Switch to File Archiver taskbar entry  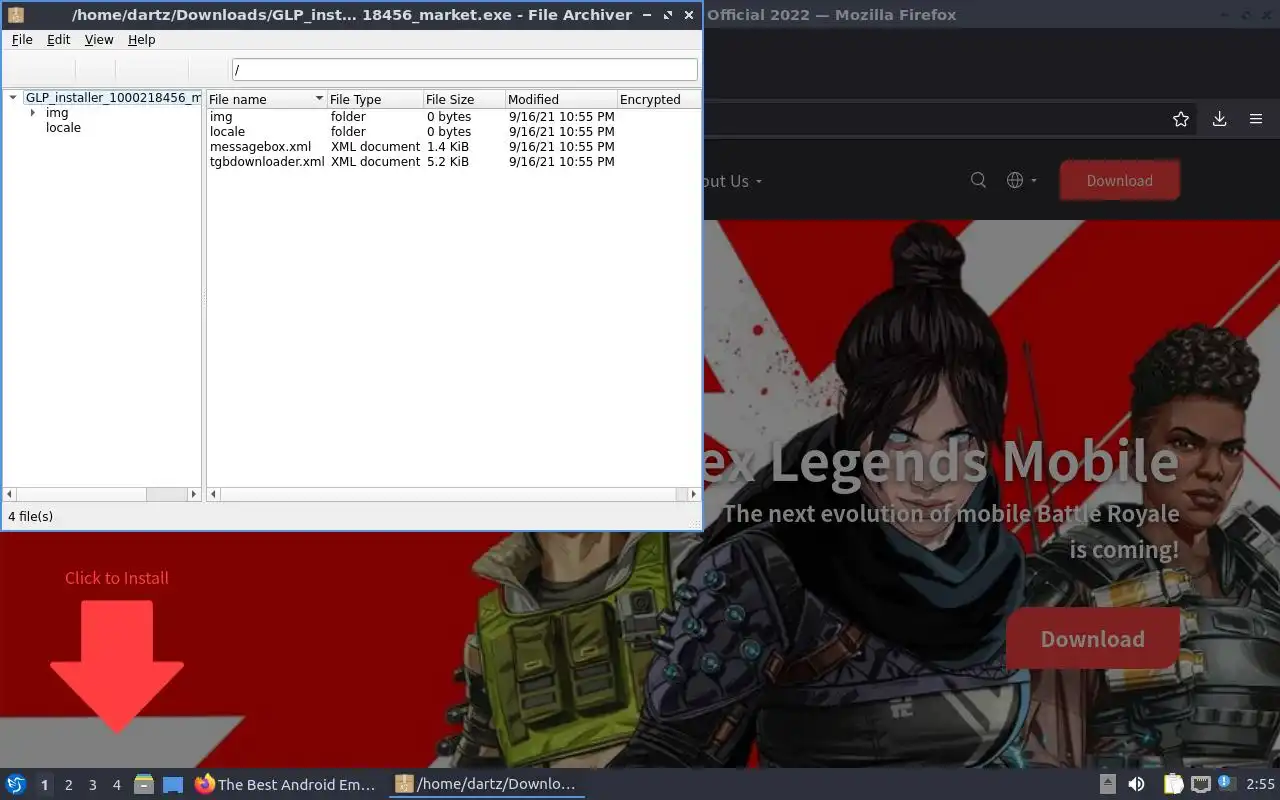tap(486, 784)
